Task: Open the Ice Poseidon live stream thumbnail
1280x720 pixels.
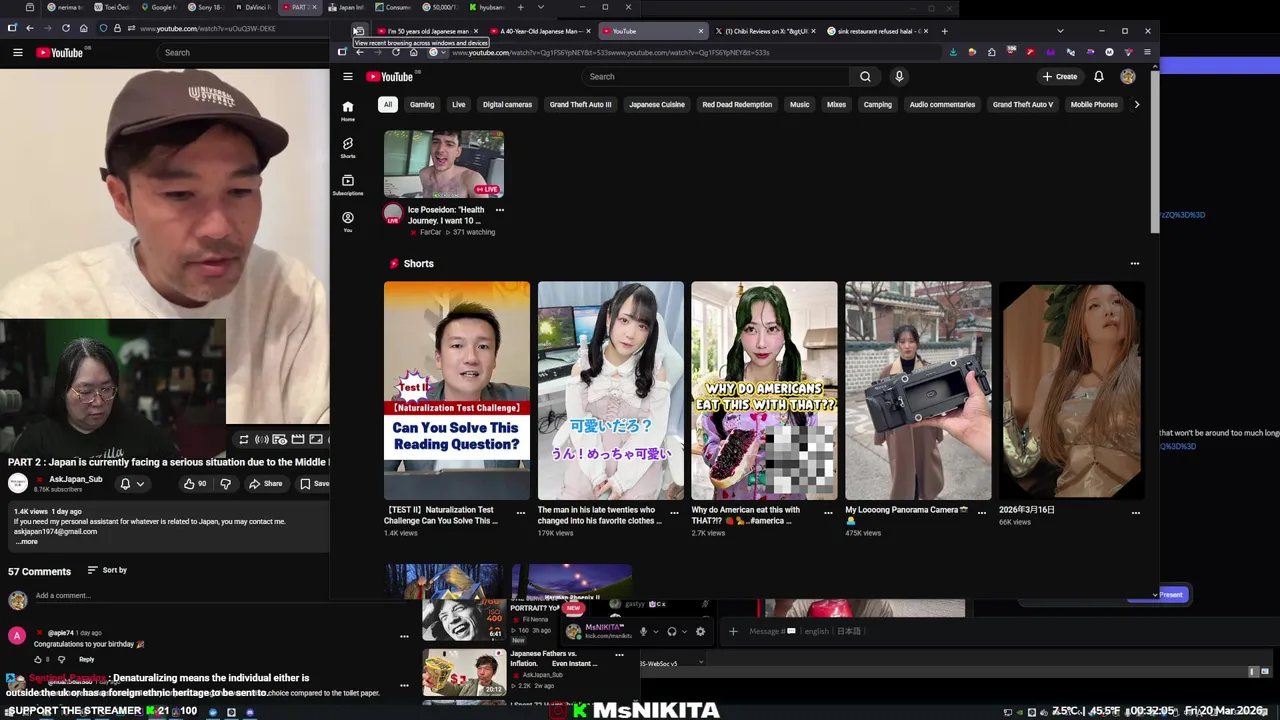Action: coord(444,164)
